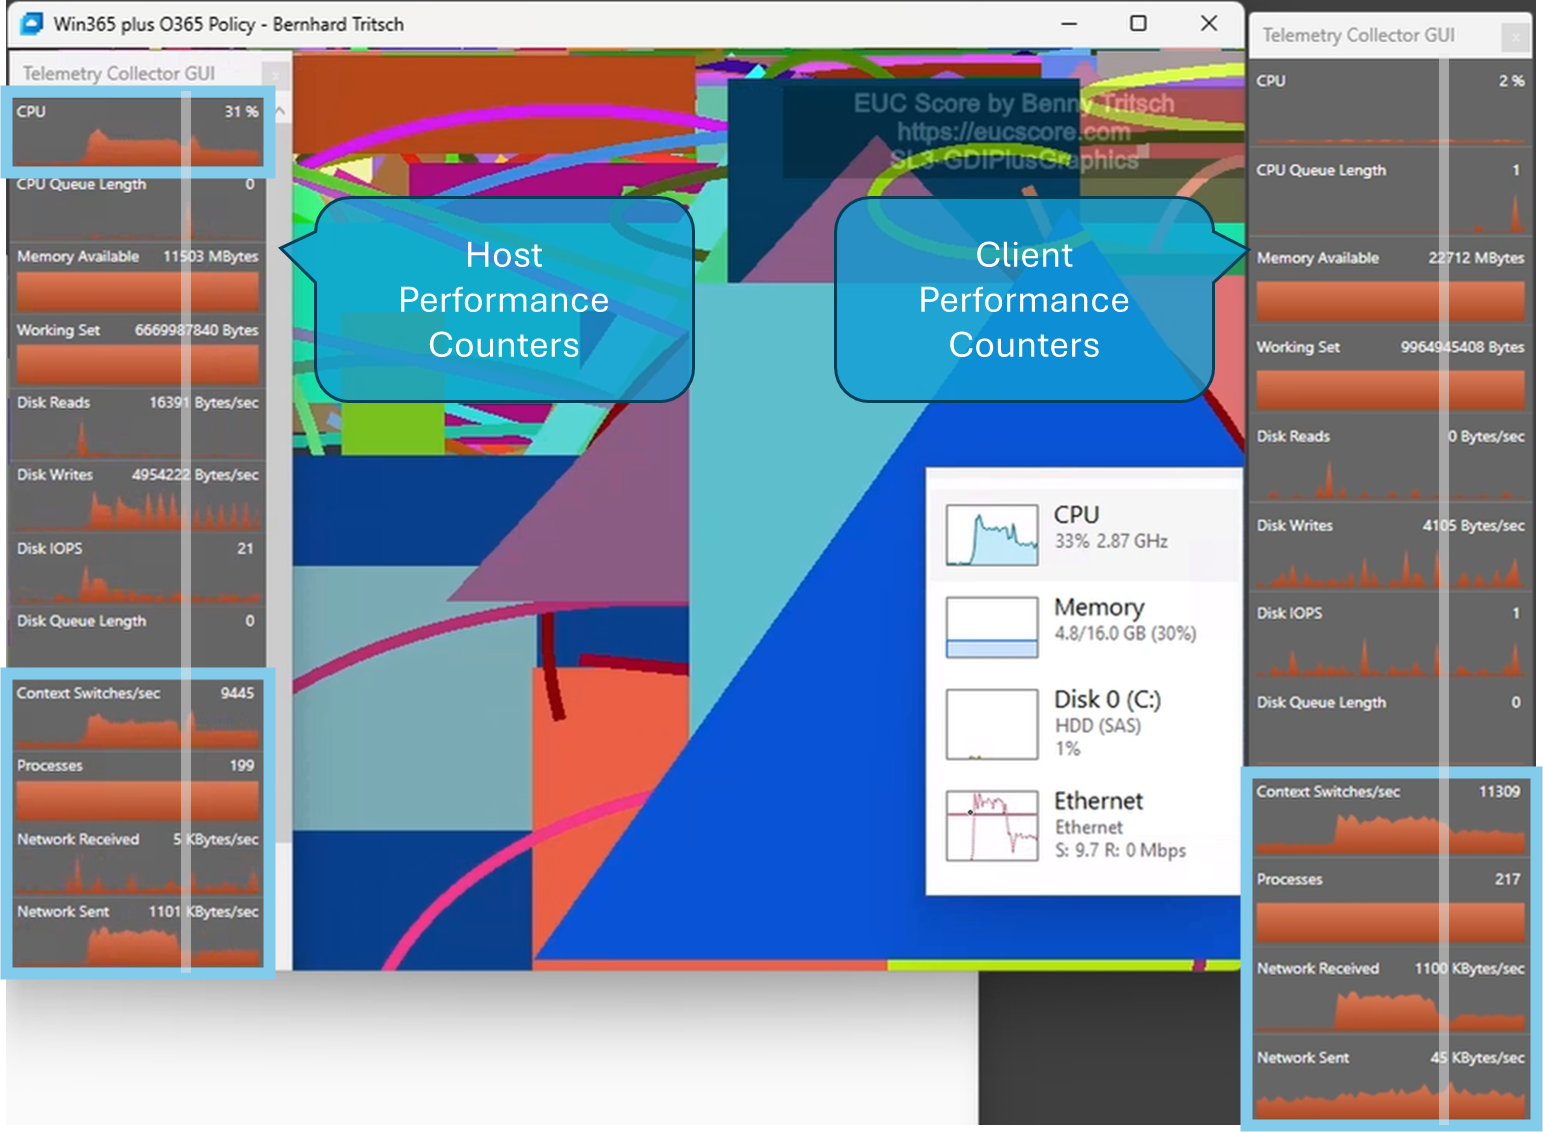The width and height of the screenshot is (1543, 1132).
Task: Collapse the host CPU counter using the chevron
Action: pyautogui.click(x=280, y=112)
